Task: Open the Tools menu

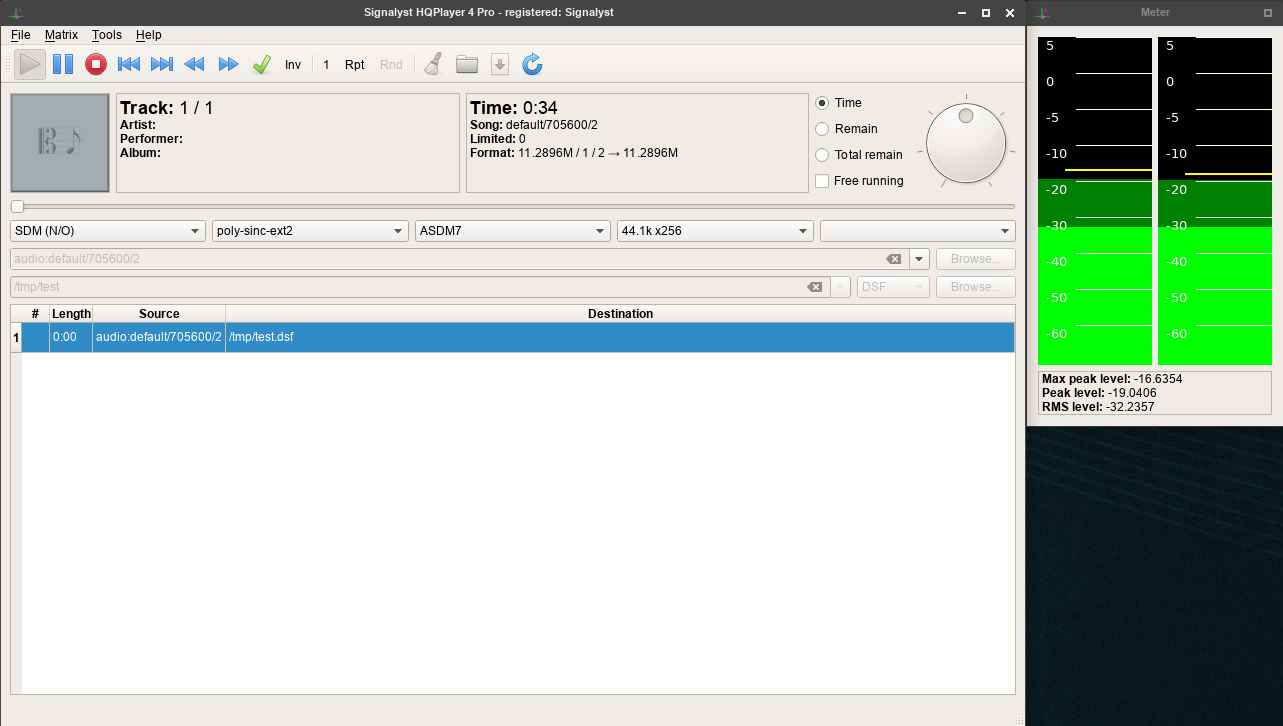Action: pos(106,35)
